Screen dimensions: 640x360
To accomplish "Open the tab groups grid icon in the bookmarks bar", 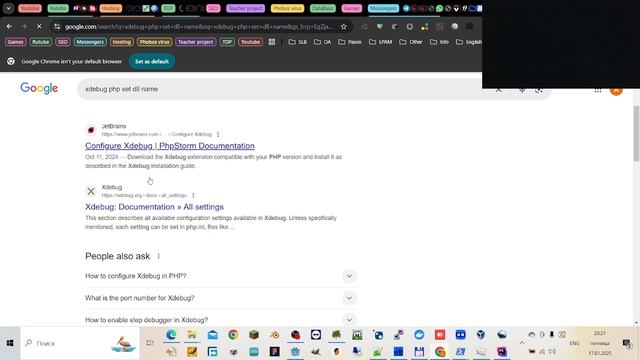I will [x=272, y=42].
